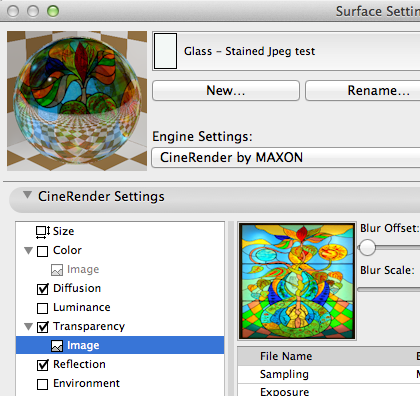Click the white surface color preview swatch
The height and width of the screenshot is (396, 420).
click(x=165, y=51)
